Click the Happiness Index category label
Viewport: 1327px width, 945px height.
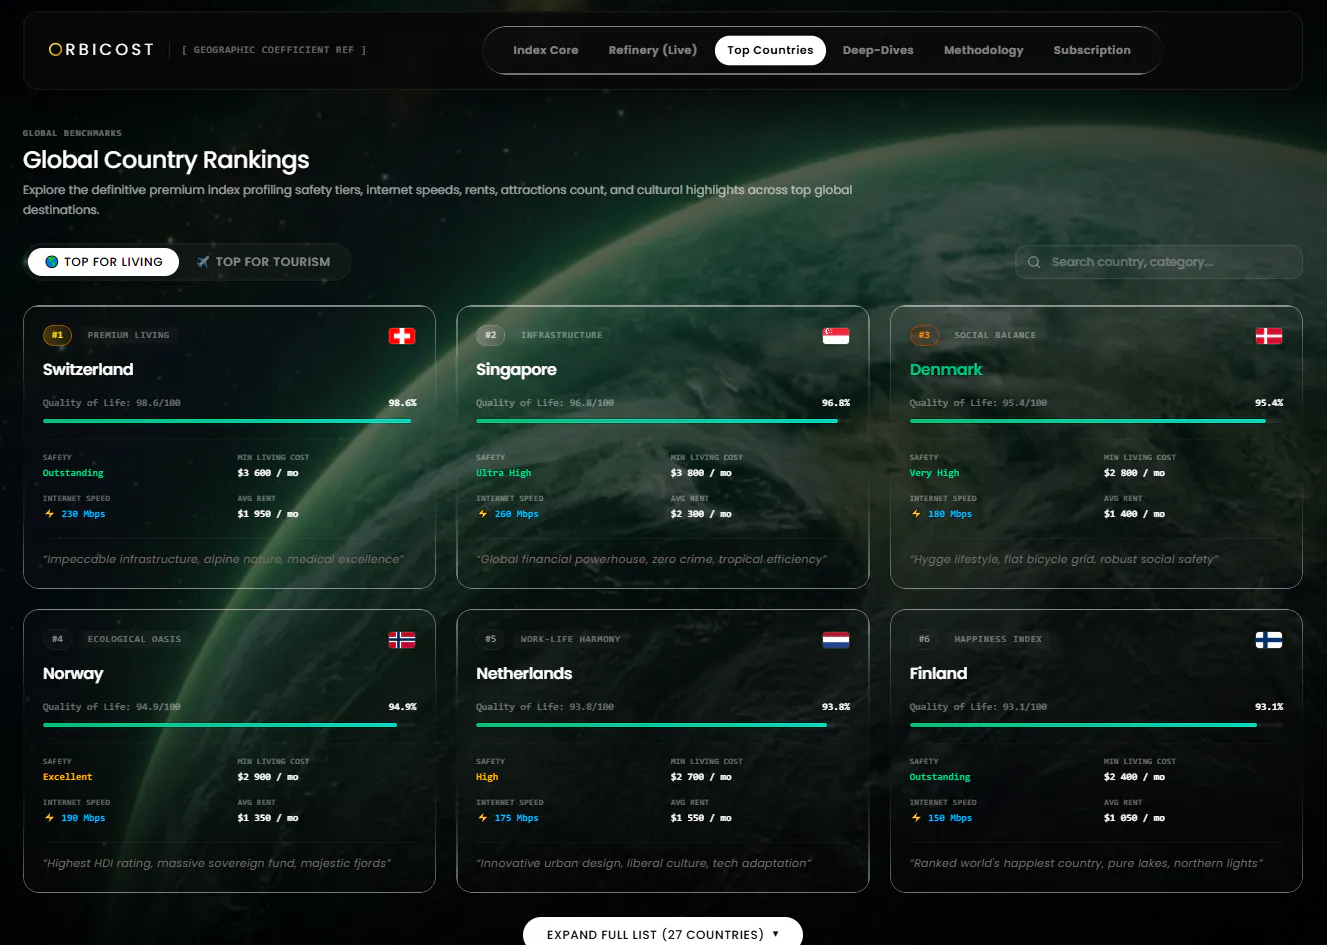pos(998,639)
